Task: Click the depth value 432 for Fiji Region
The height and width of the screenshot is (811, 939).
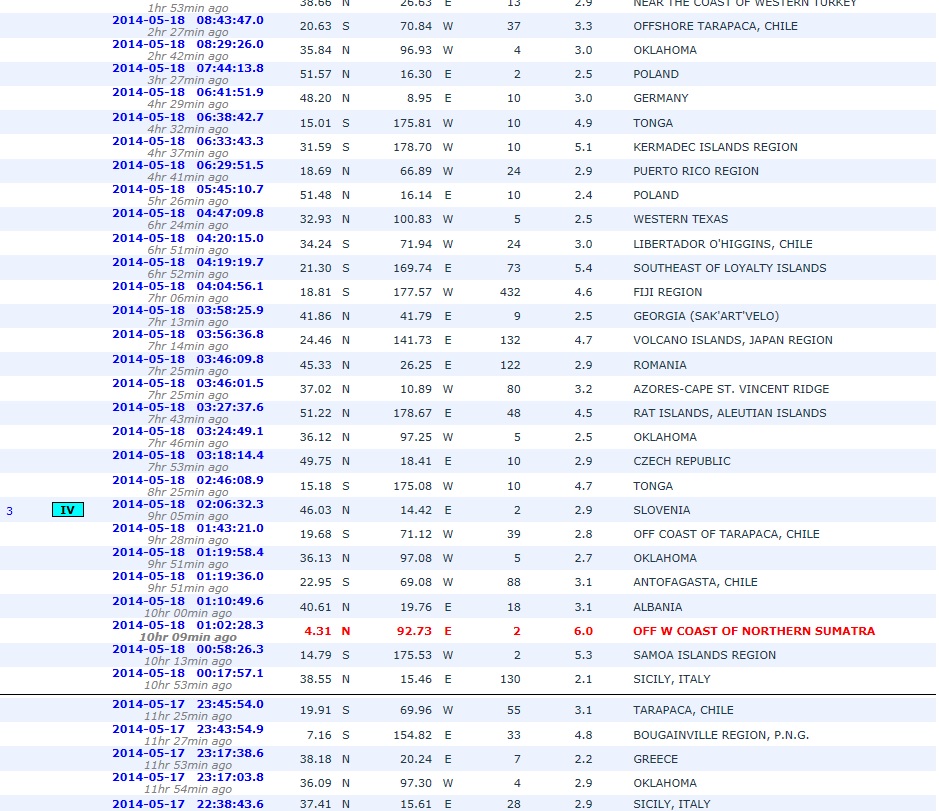Action: click(x=510, y=292)
